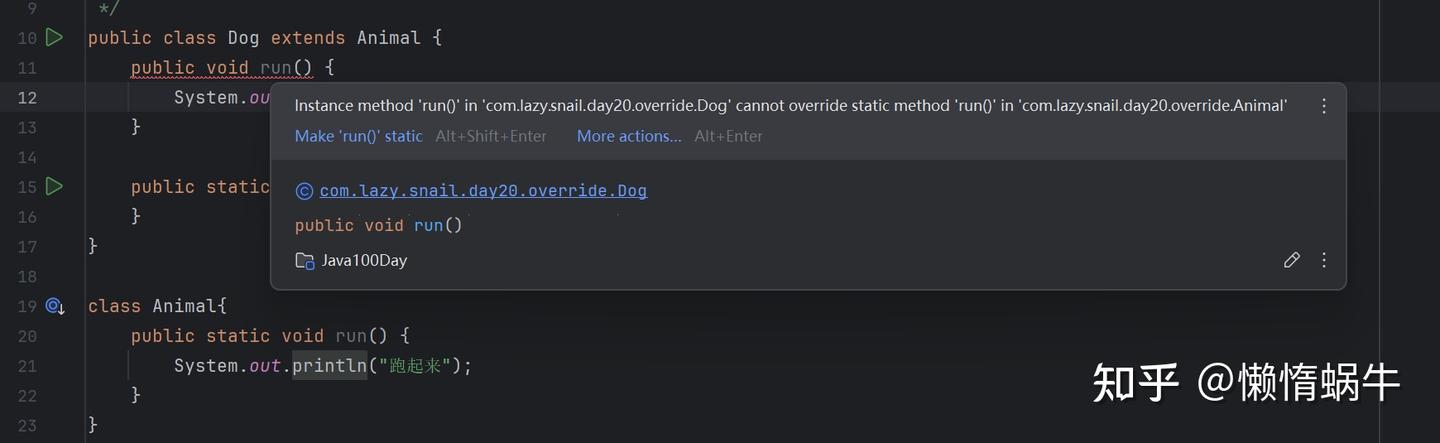Click line number 12 in the gutter
Image resolution: width=1440 pixels, height=443 pixels.
(27, 98)
